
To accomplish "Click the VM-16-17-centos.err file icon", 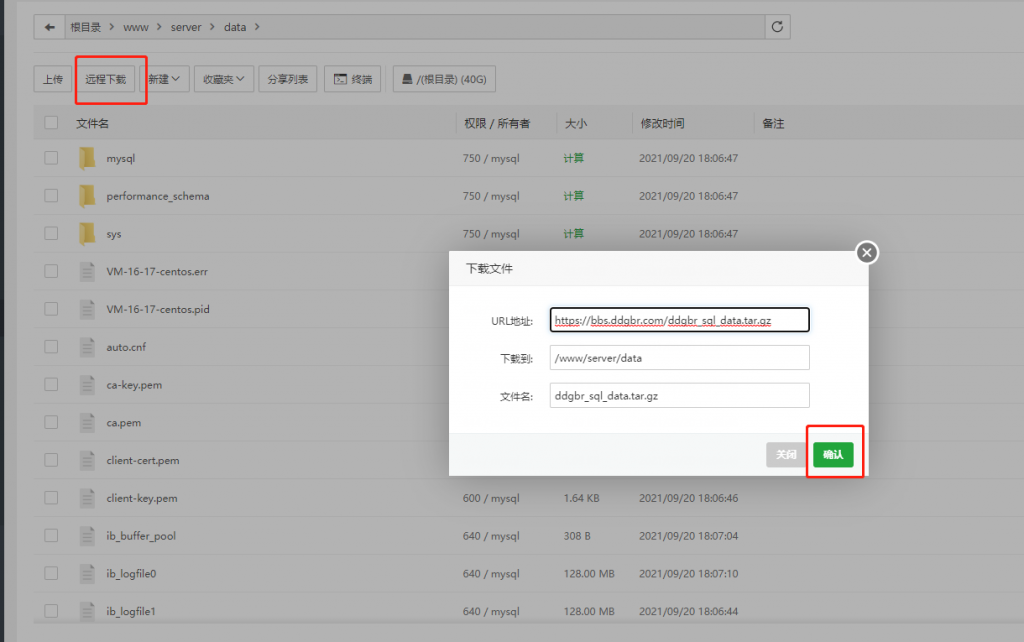I will 87,271.
